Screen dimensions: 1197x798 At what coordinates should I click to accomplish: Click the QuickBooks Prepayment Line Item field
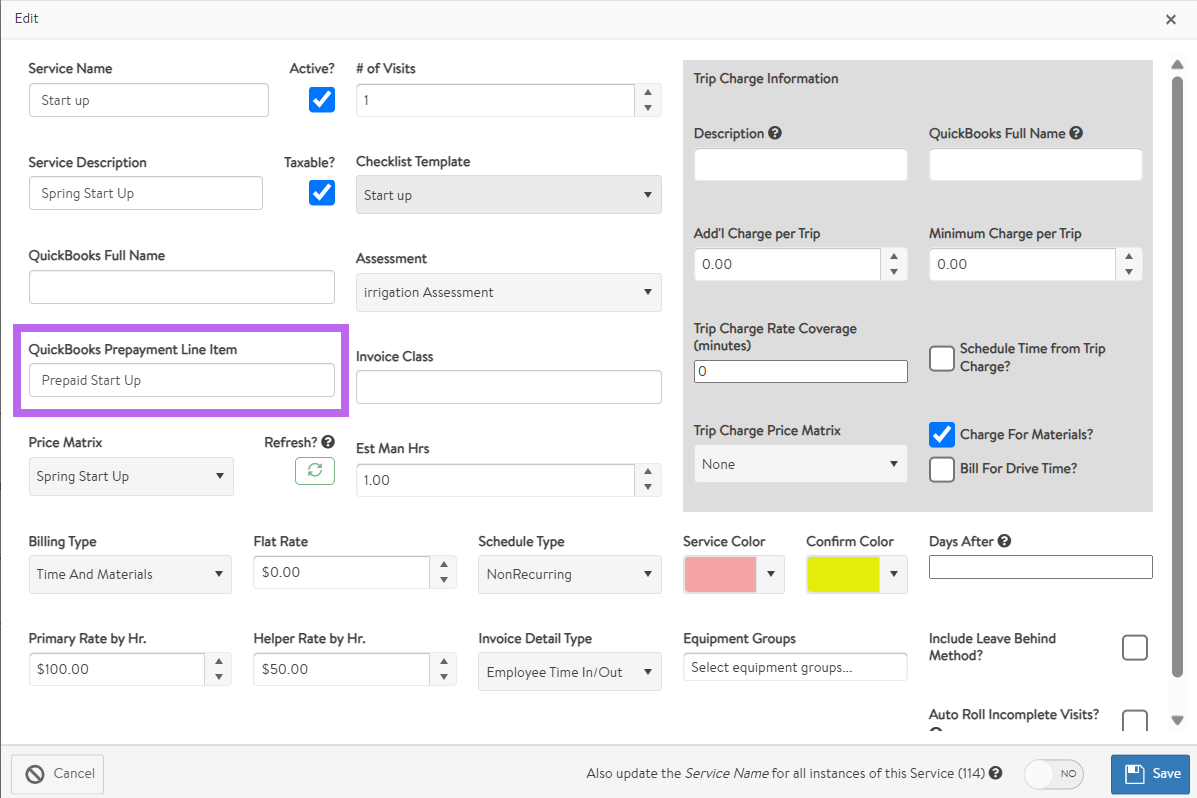pyautogui.click(x=181, y=380)
